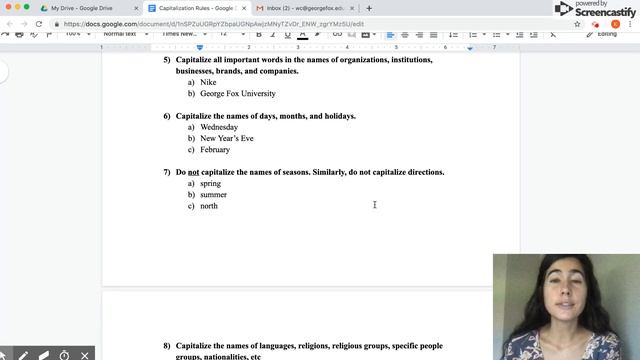Click the browser back arrow

[x=10, y=24]
